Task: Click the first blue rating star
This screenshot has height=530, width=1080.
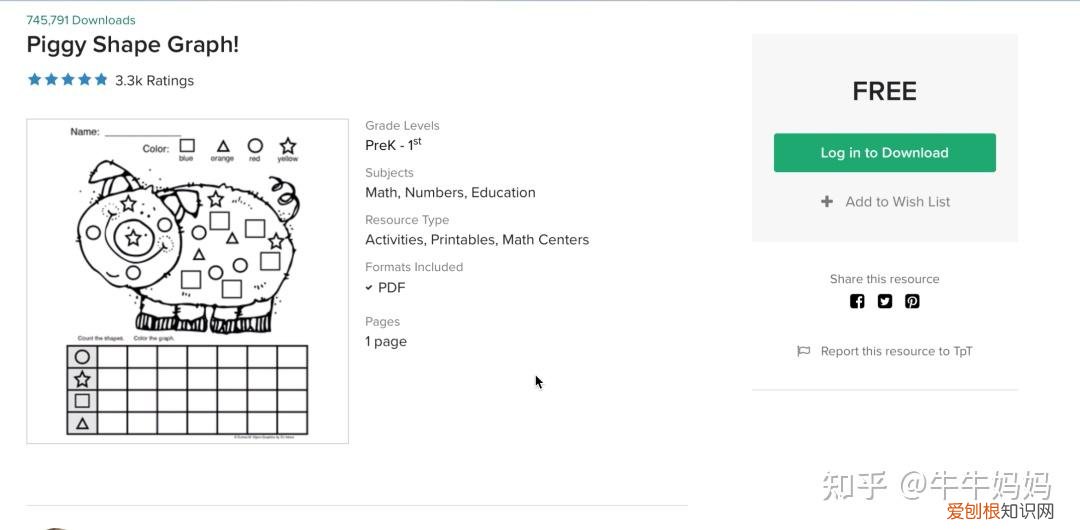Action: [x=35, y=80]
